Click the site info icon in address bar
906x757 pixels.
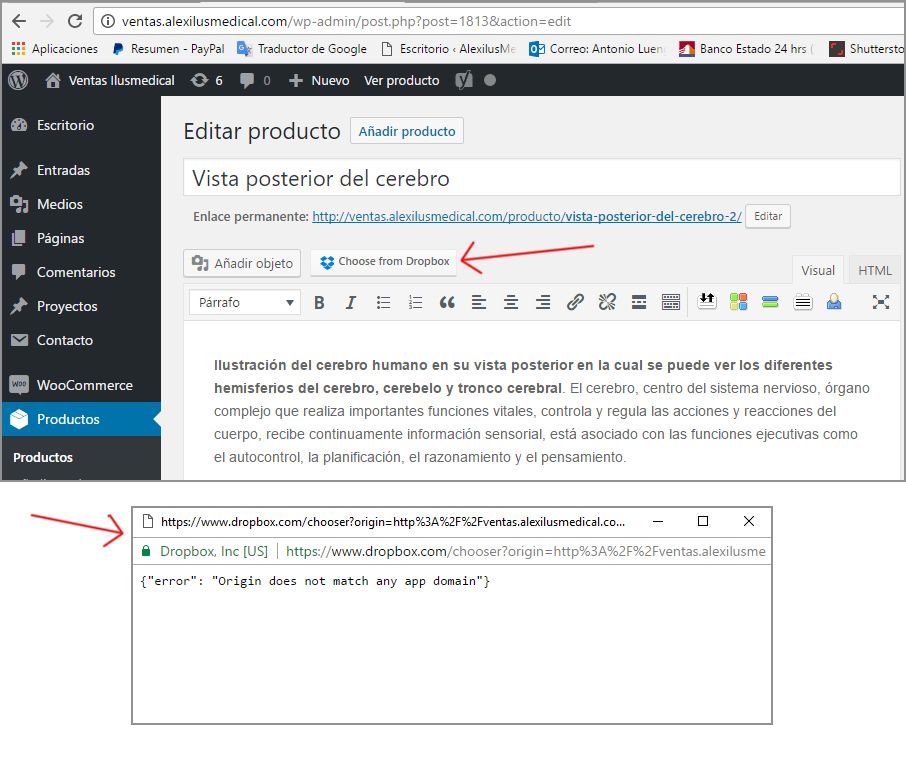tap(107, 21)
